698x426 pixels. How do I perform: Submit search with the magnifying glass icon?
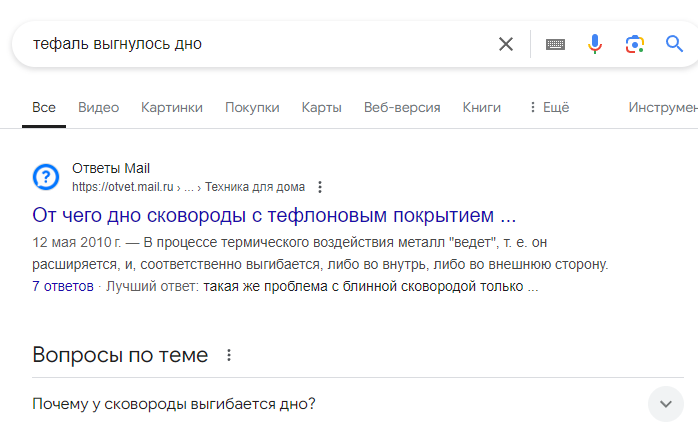(674, 44)
